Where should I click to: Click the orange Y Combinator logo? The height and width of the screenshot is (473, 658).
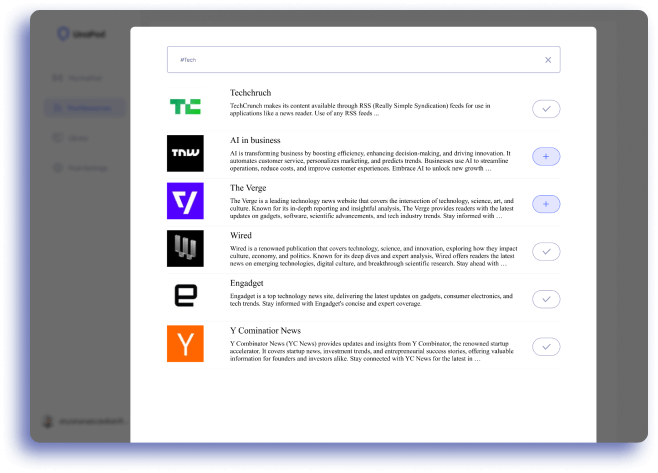point(185,343)
